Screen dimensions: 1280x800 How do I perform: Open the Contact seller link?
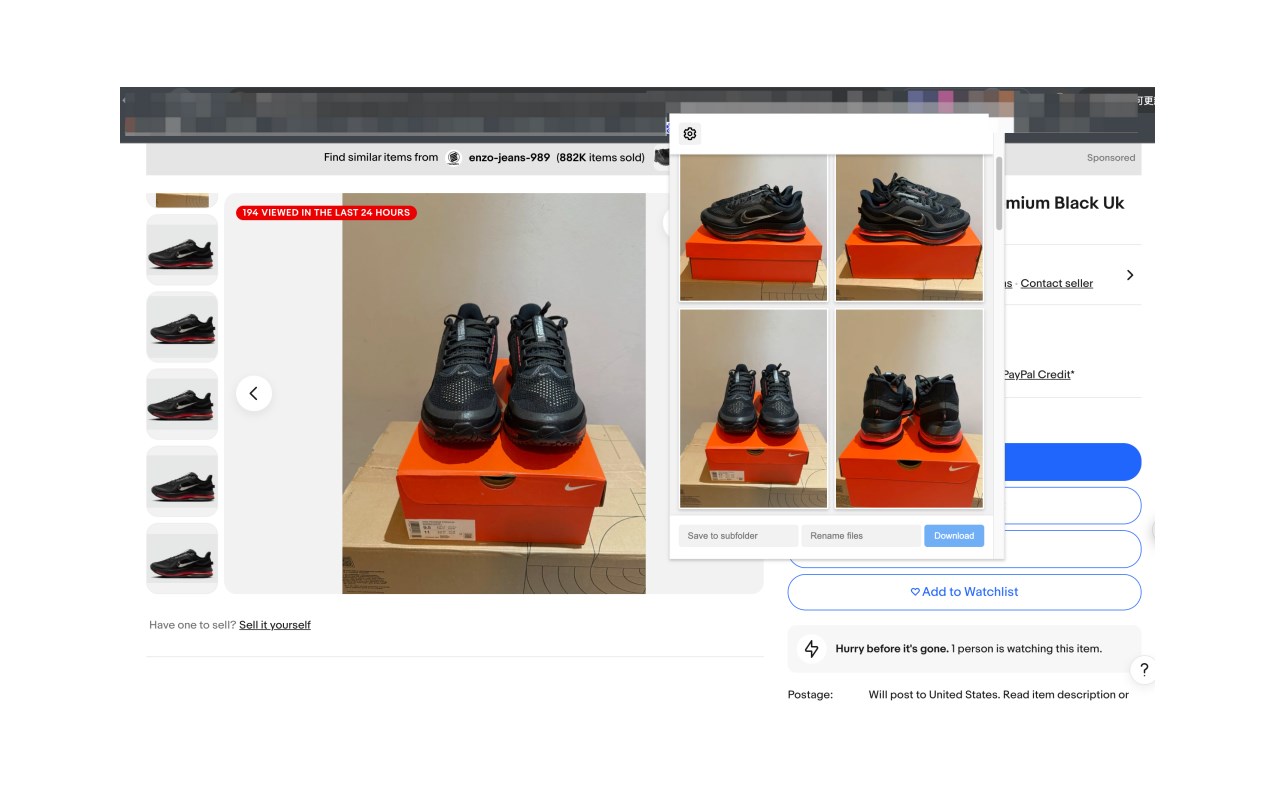(1057, 283)
